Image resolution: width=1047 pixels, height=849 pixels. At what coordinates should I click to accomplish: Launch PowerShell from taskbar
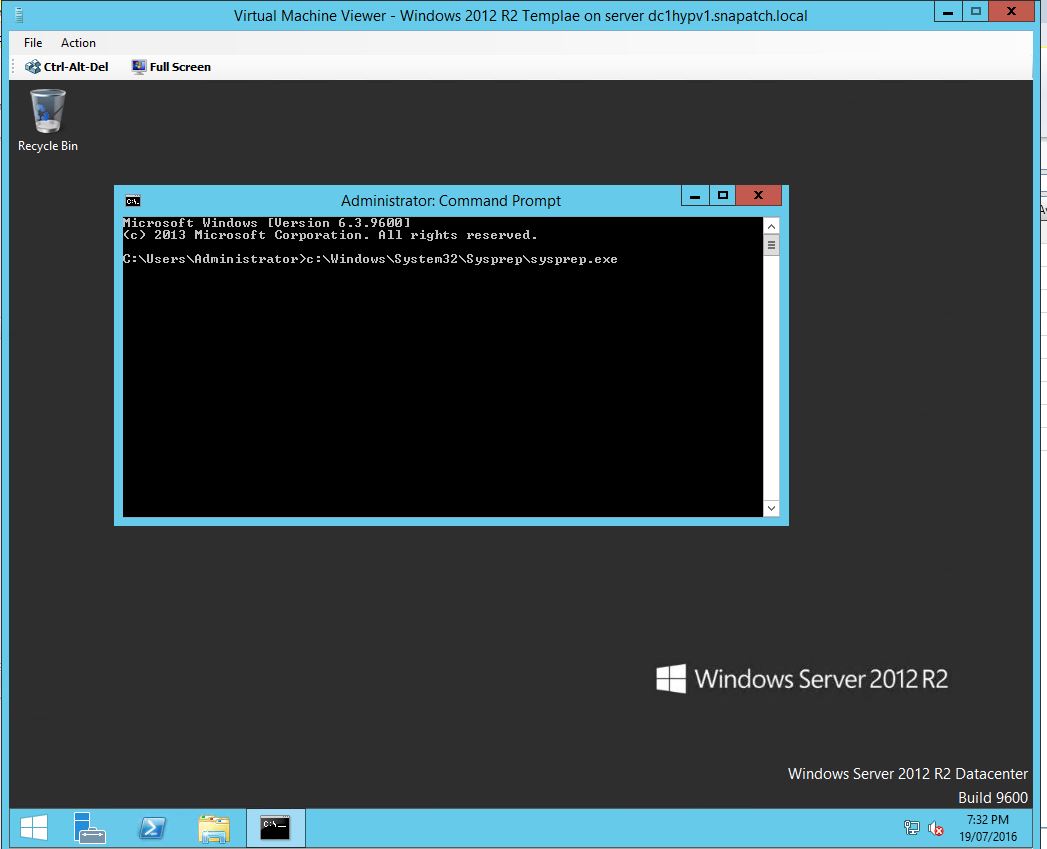[152, 828]
